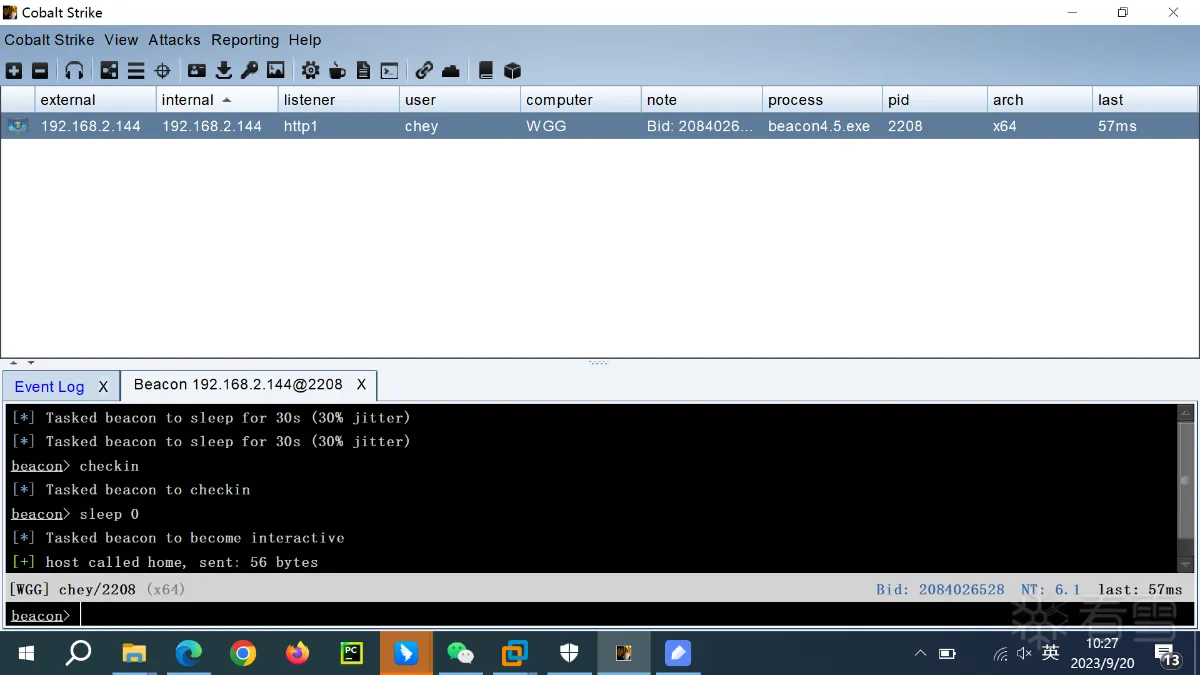Open MS Office macro document icon

(363, 71)
